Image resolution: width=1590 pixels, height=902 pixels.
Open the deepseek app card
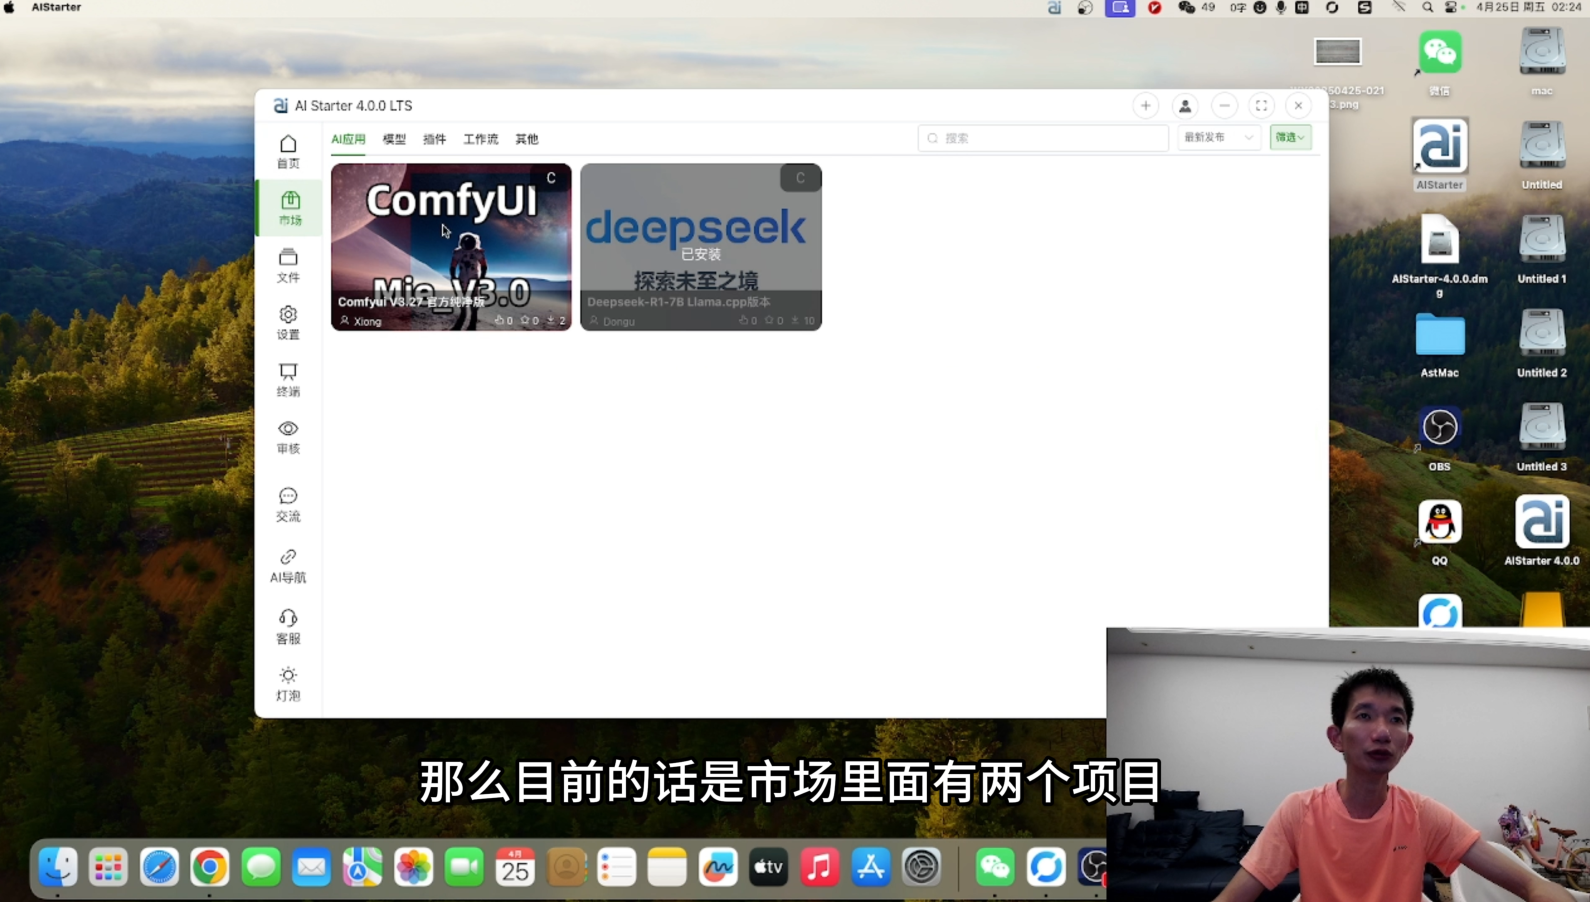tap(701, 247)
